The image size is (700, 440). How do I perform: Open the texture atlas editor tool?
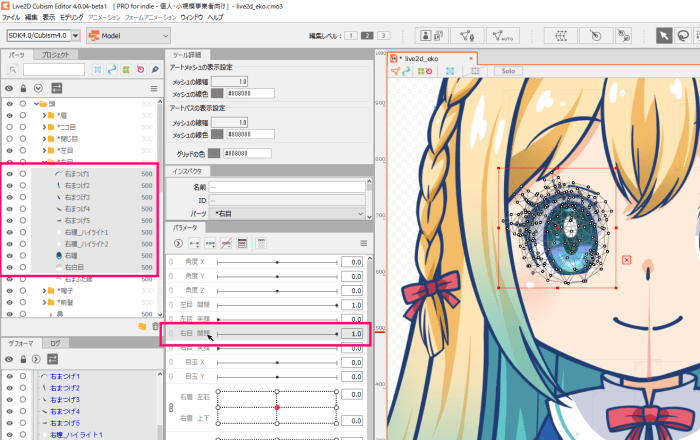click(x=431, y=36)
